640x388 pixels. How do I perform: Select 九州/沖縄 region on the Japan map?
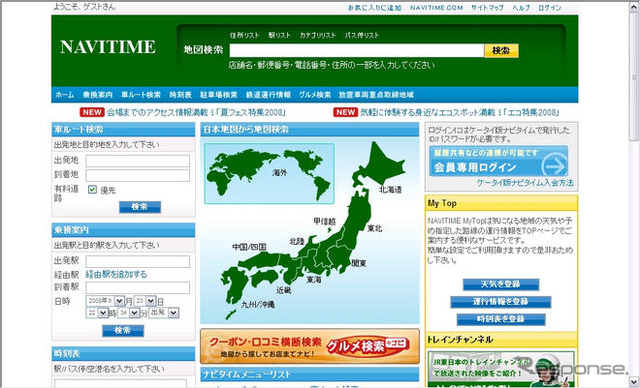click(234, 286)
